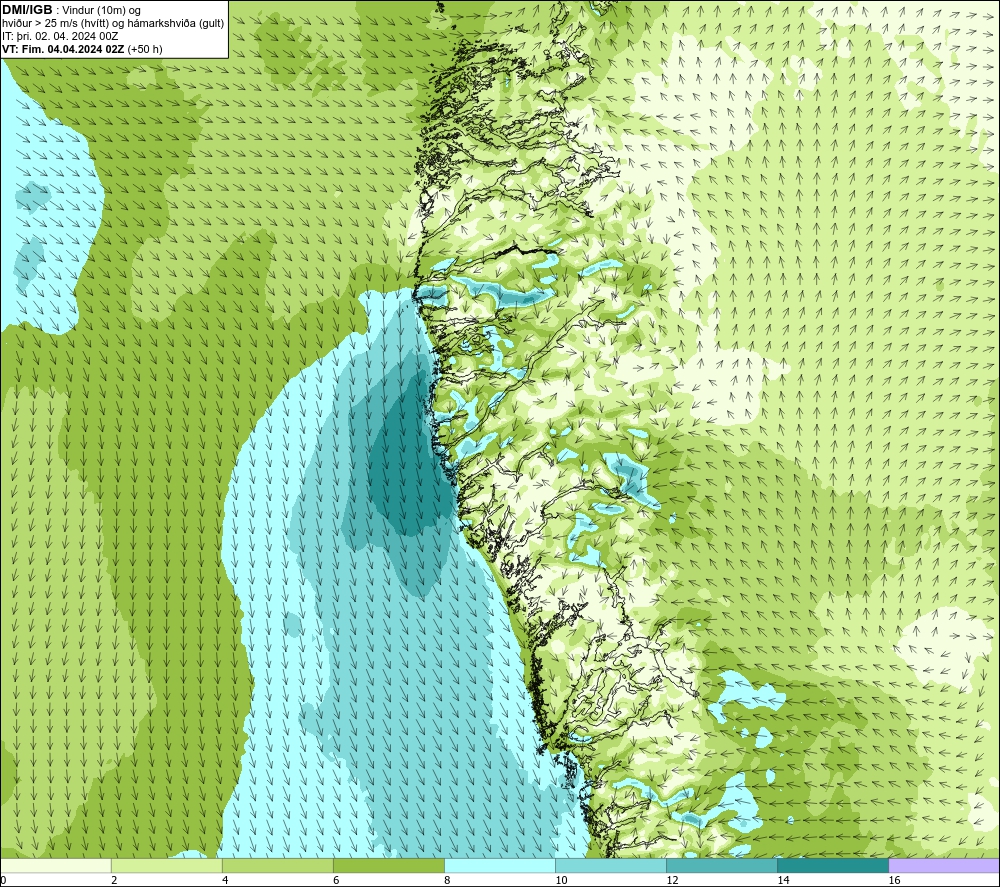
Task: Click the "6" scale label
Action: [x=336, y=880]
